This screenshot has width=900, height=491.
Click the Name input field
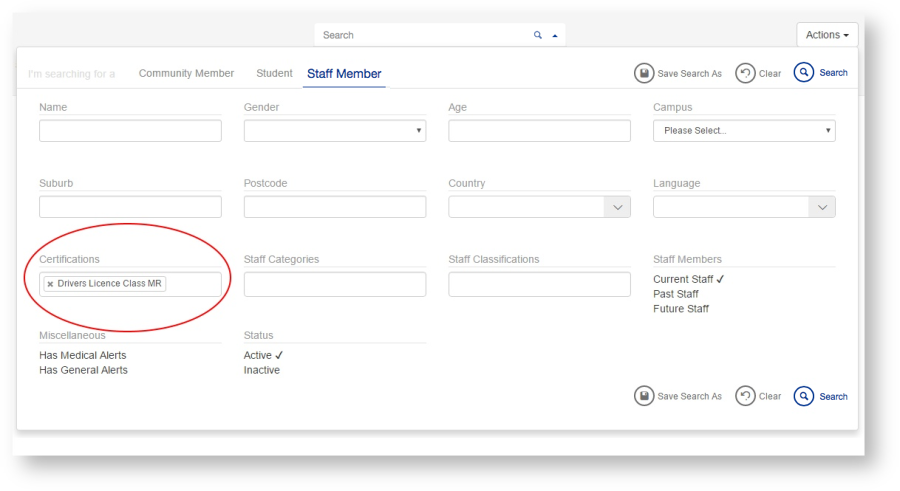[130, 131]
